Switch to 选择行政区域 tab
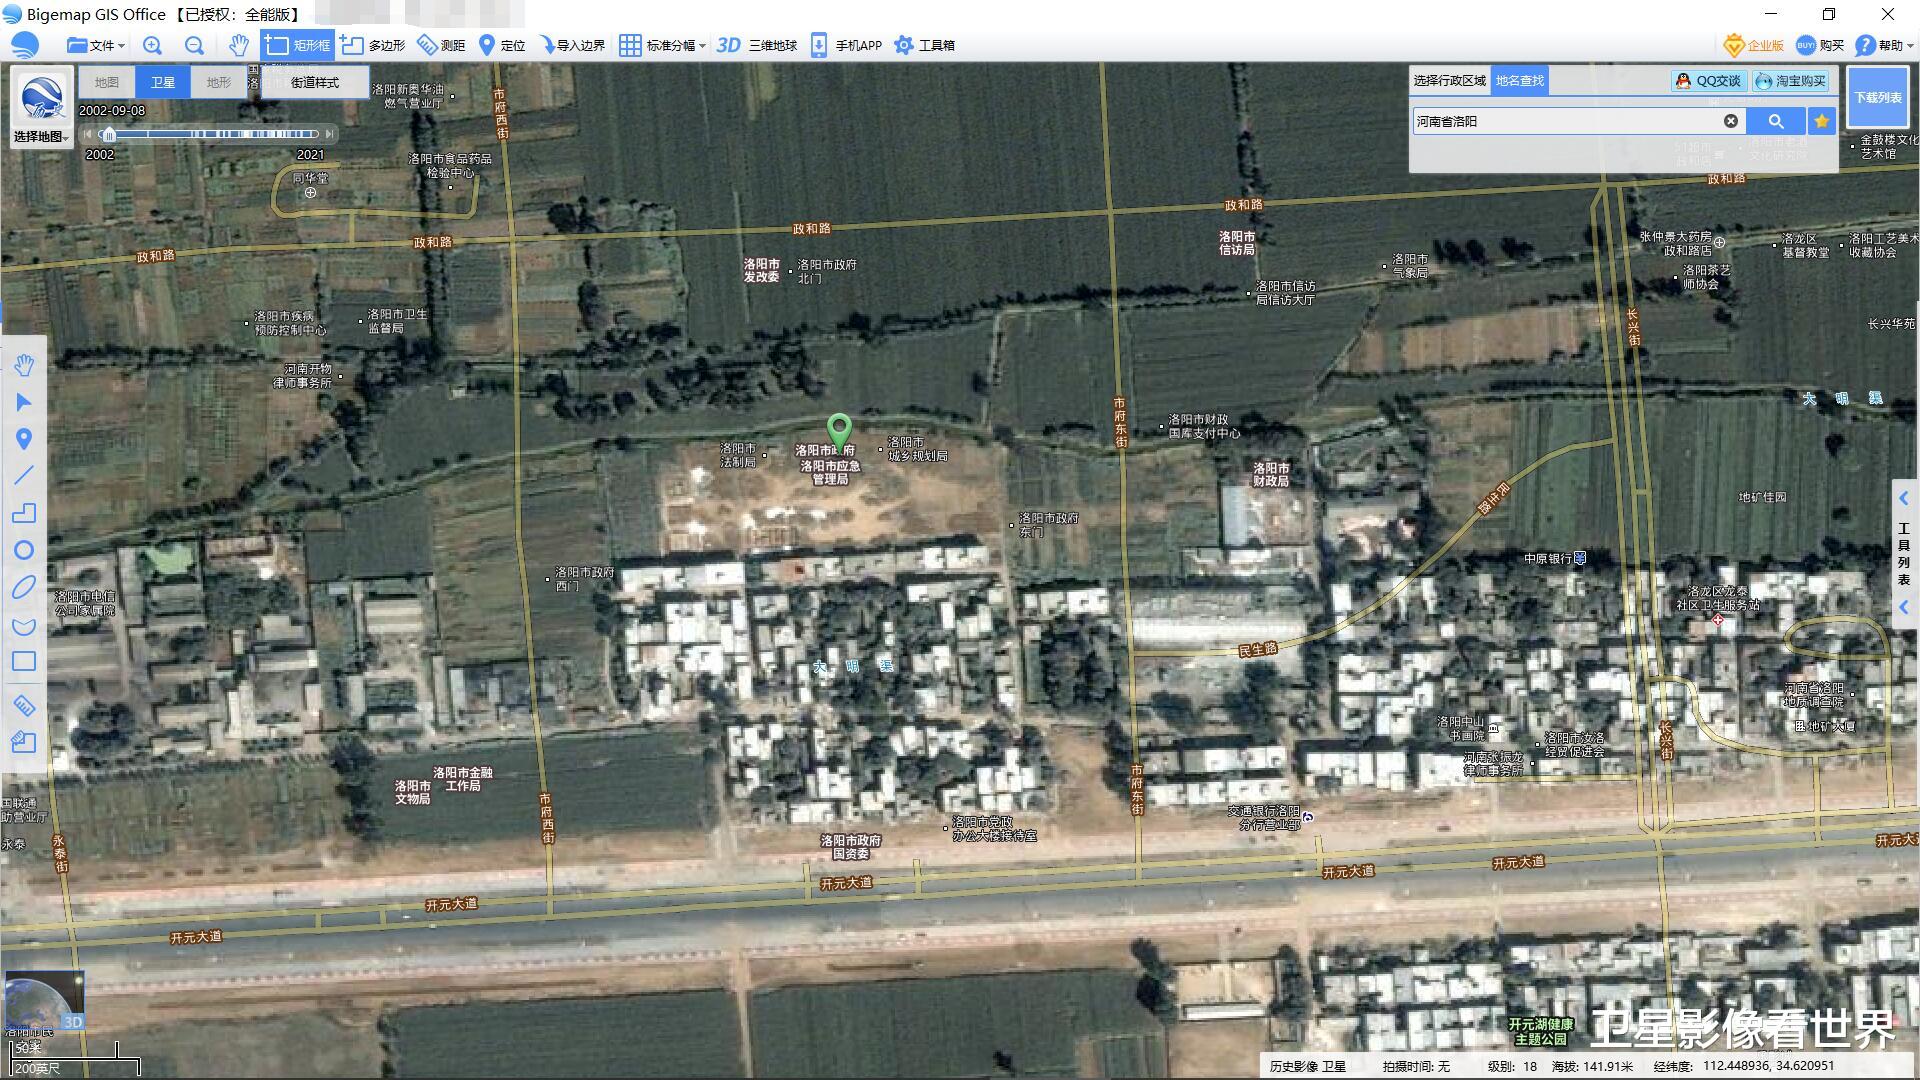 point(1449,81)
